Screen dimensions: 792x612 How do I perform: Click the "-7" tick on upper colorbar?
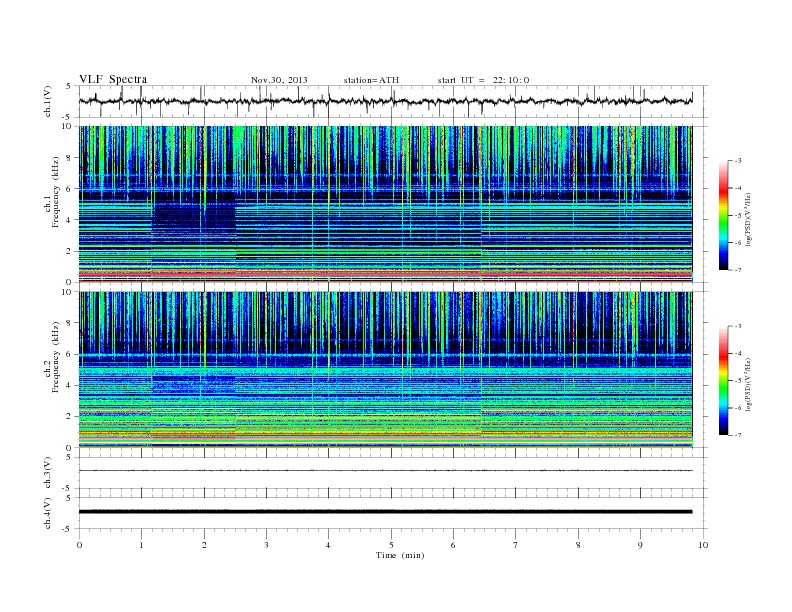coord(737,270)
